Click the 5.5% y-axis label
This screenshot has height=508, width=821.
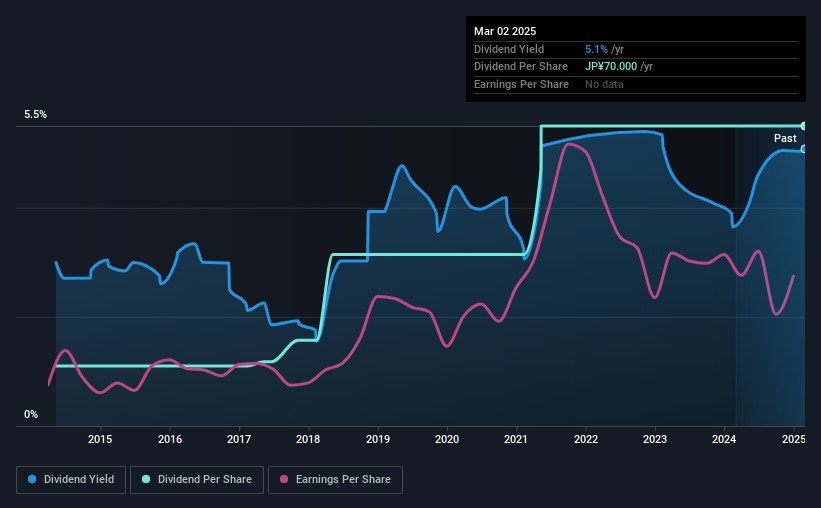(x=36, y=115)
